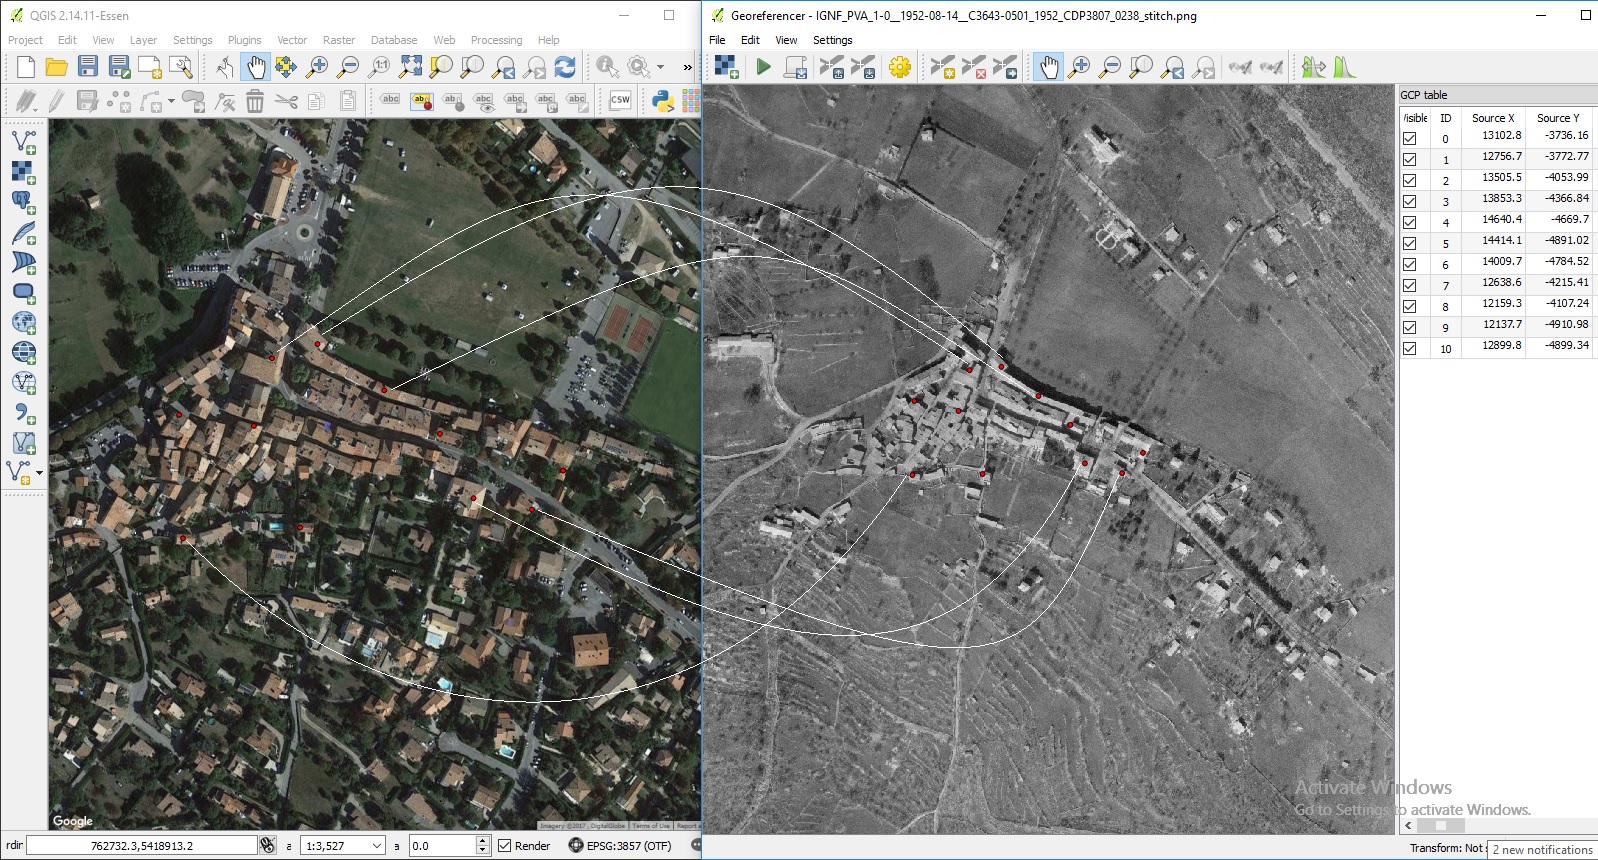Open 2 new notifications message
1598x860 pixels.
tap(1542, 850)
